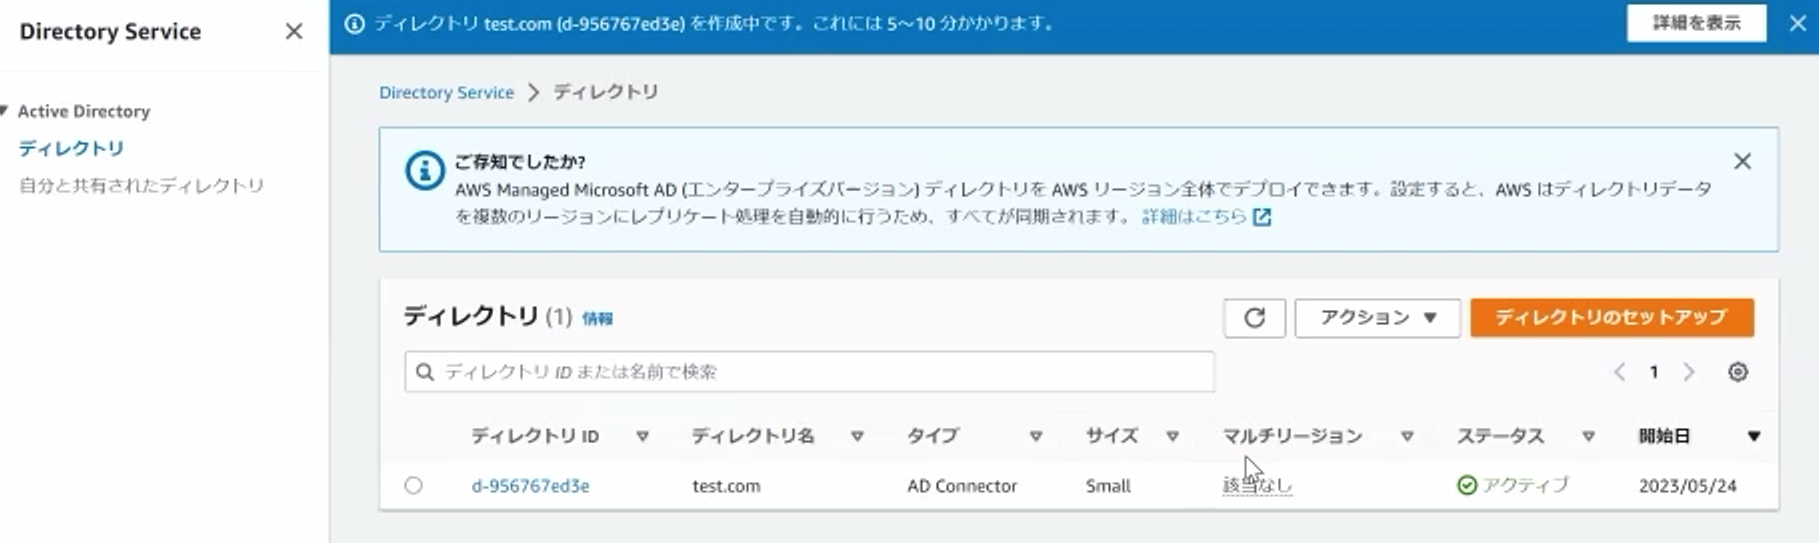Open table preferences gear icon
The height and width of the screenshot is (543, 1819).
tap(1738, 372)
